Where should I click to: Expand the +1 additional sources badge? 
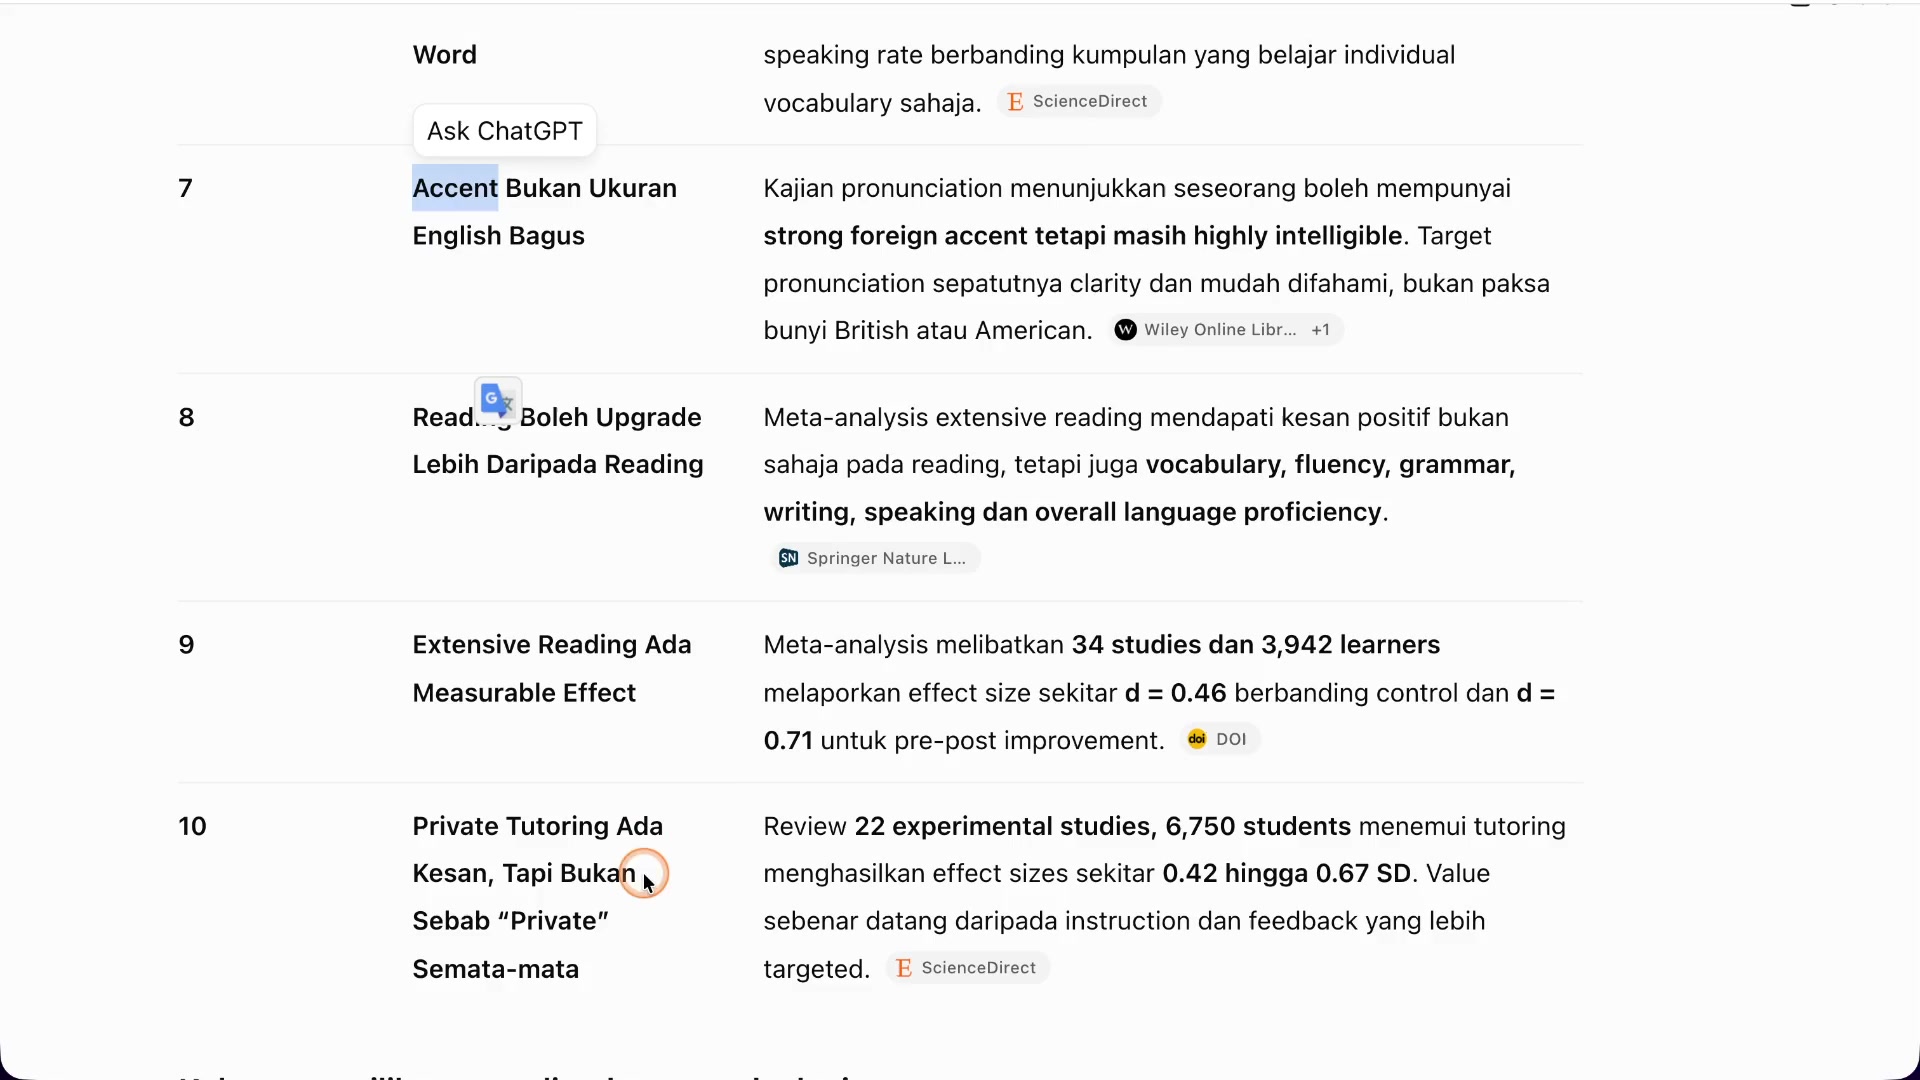click(1321, 330)
